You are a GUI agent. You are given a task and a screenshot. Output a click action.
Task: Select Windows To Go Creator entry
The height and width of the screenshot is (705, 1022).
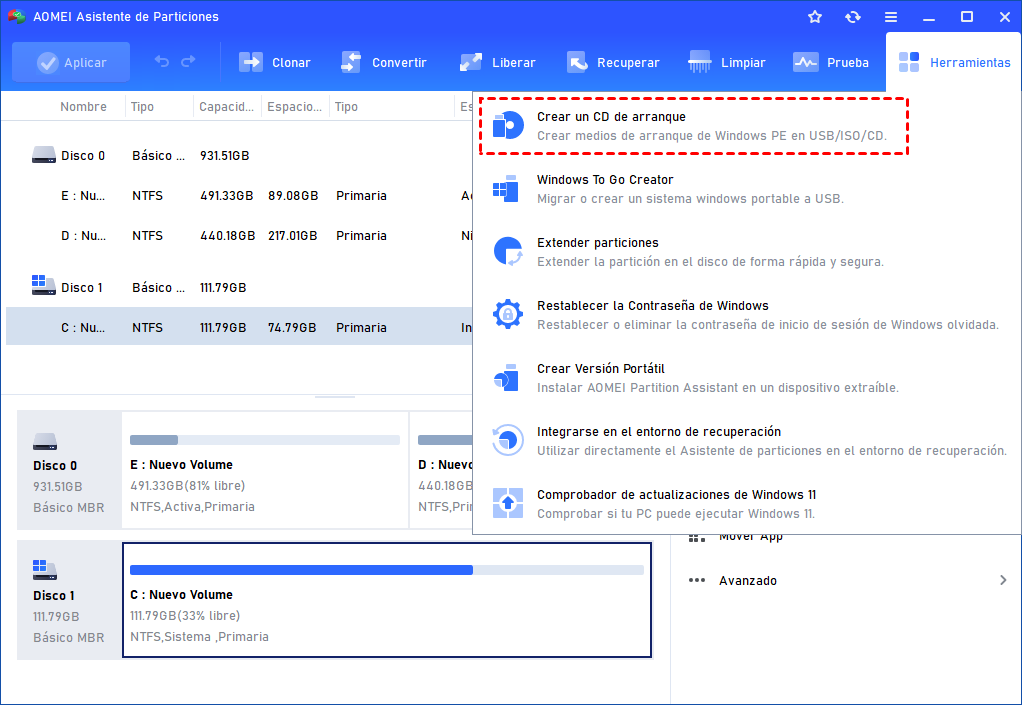(747, 189)
